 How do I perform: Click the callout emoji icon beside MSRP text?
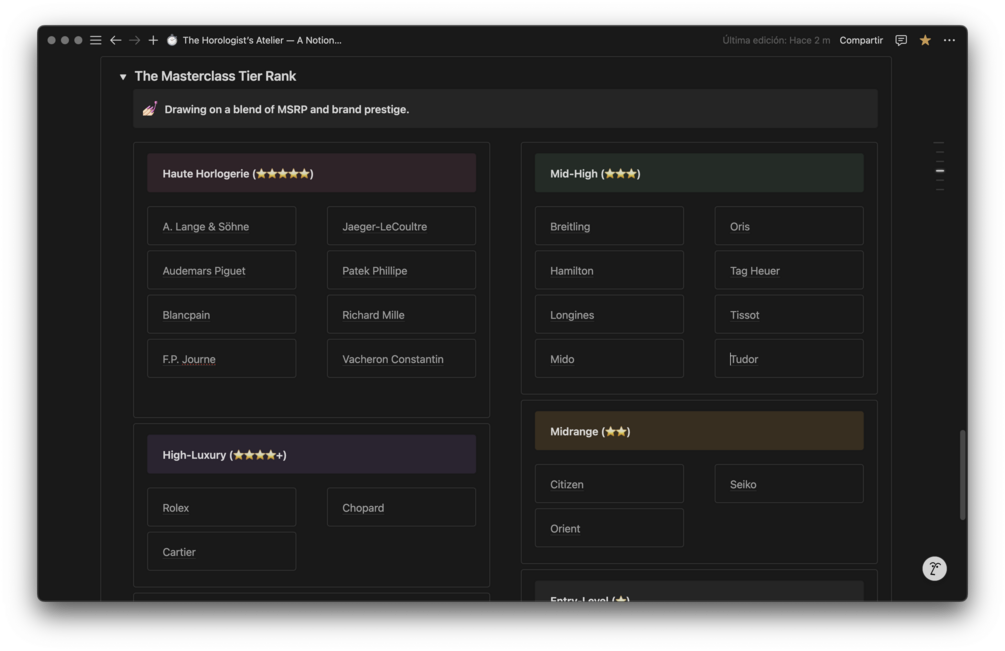[x=149, y=109]
